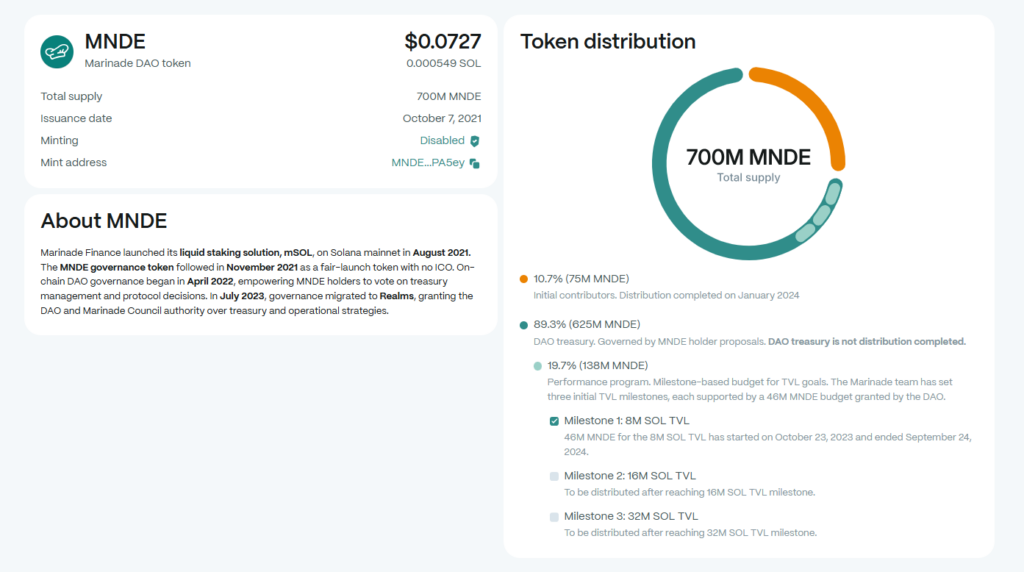Click the MNDE token logo icon
1024x572 pixels.
(x=57, y=51)
